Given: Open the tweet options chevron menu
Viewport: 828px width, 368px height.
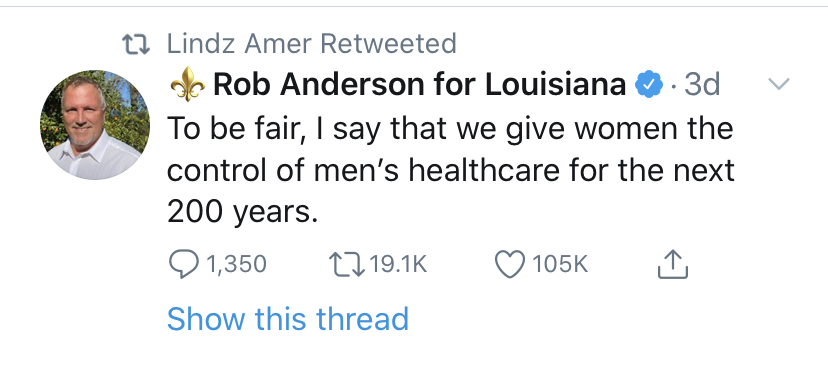Looking at the screenshot, I should tap(778, 83).
